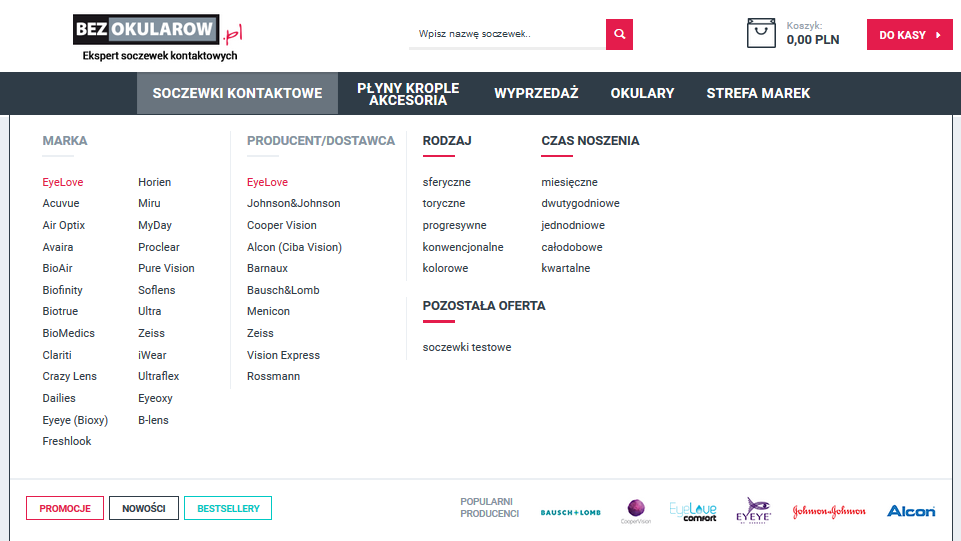Select Eyeye (Bioxy) brand
The width and height of the screenshot is (961, 541).
click(75, 420)
